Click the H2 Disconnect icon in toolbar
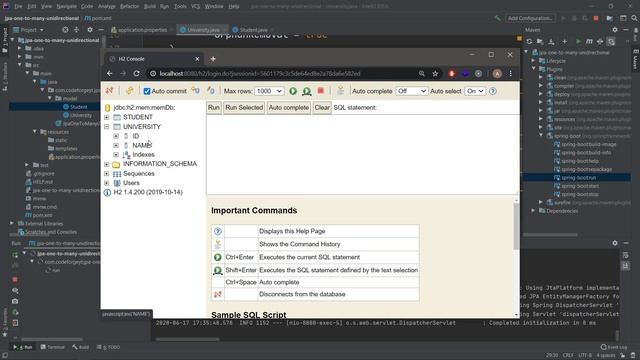Image resolution: width=640 pixels, height=360 pixels. click(x=109, y=91)
